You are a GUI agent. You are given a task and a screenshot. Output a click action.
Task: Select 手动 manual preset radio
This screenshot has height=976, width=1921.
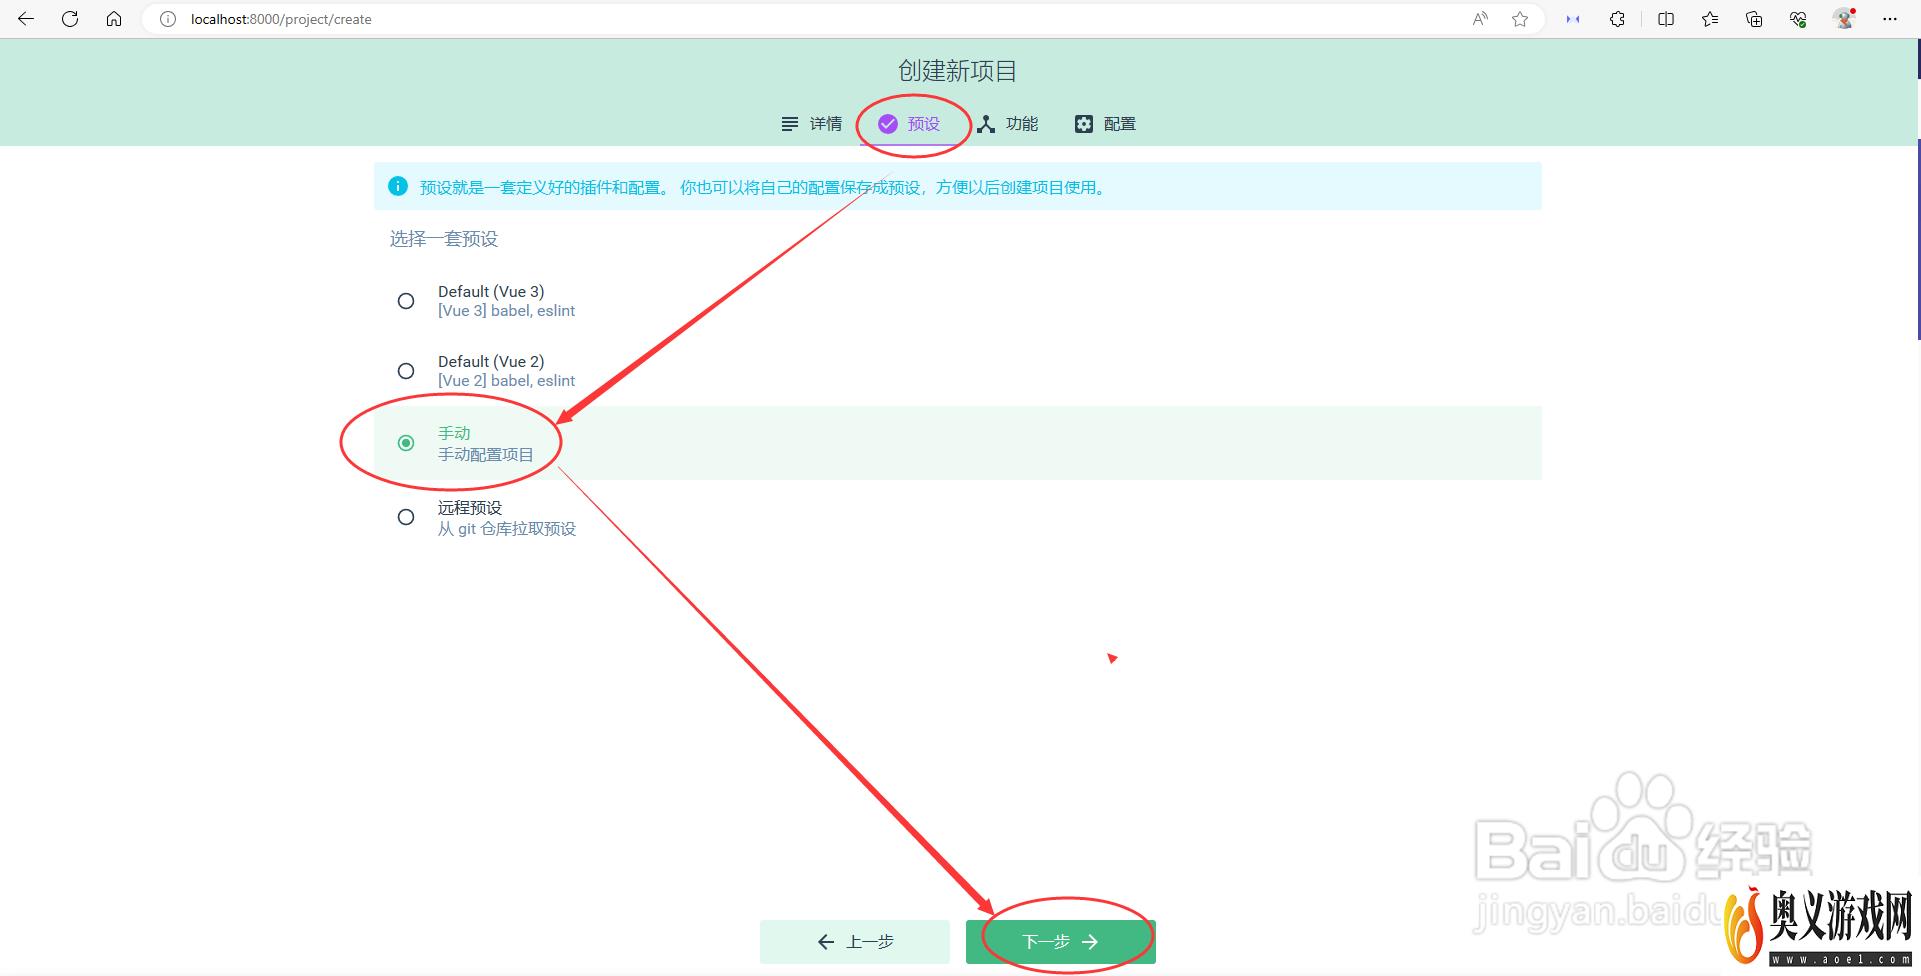coord(406,443)
